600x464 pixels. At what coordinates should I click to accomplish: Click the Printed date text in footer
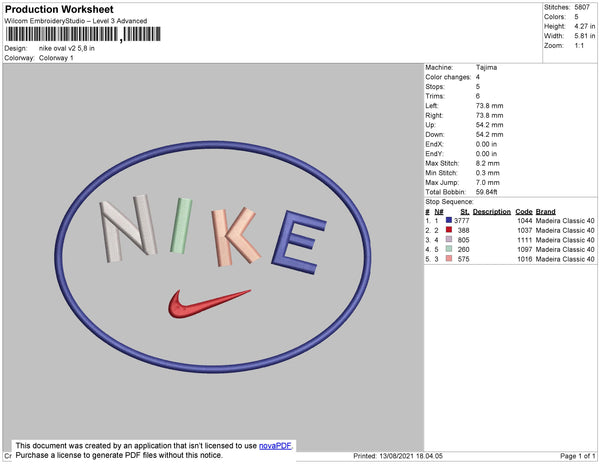point(398,456)
